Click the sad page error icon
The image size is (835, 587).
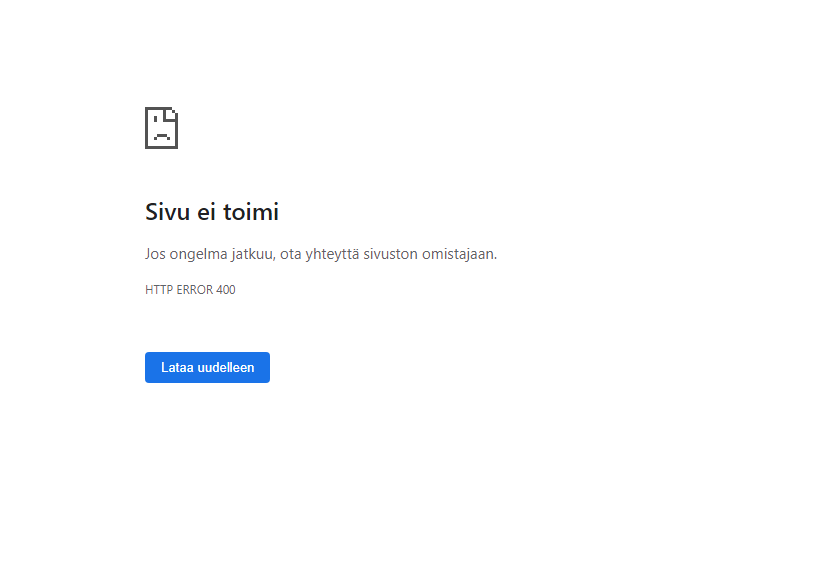click(161, 128)
